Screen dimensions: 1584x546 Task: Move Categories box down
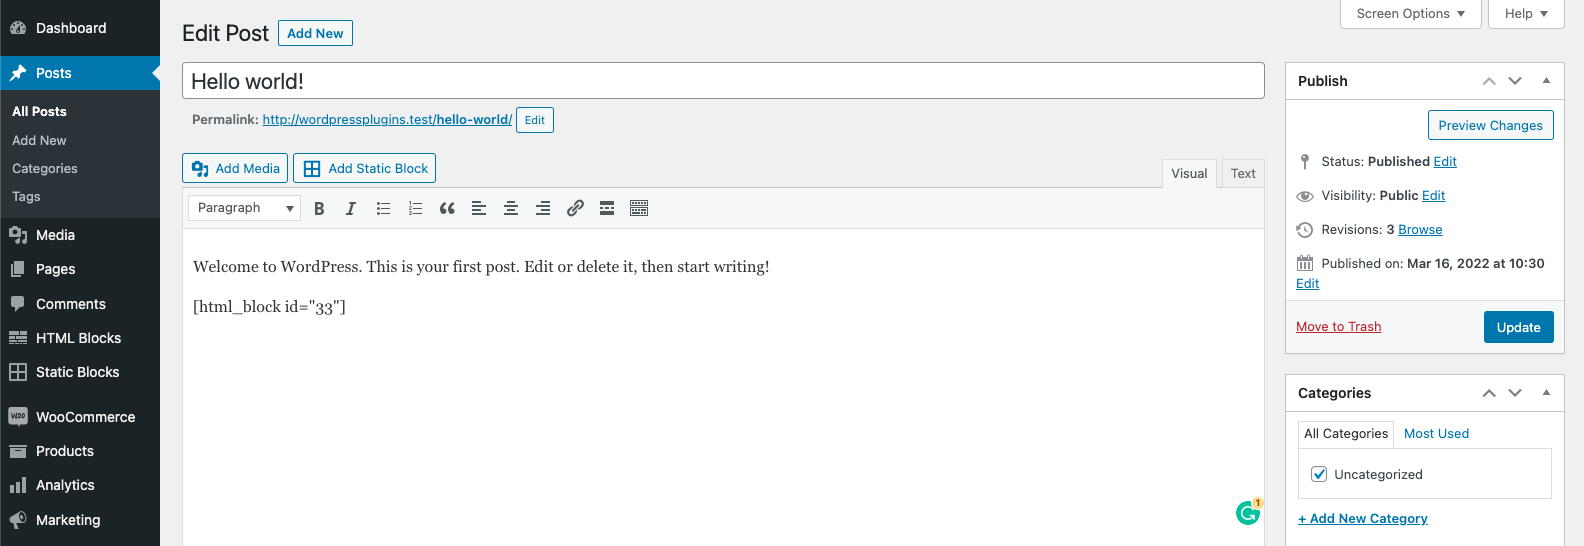pos(1515,393)
